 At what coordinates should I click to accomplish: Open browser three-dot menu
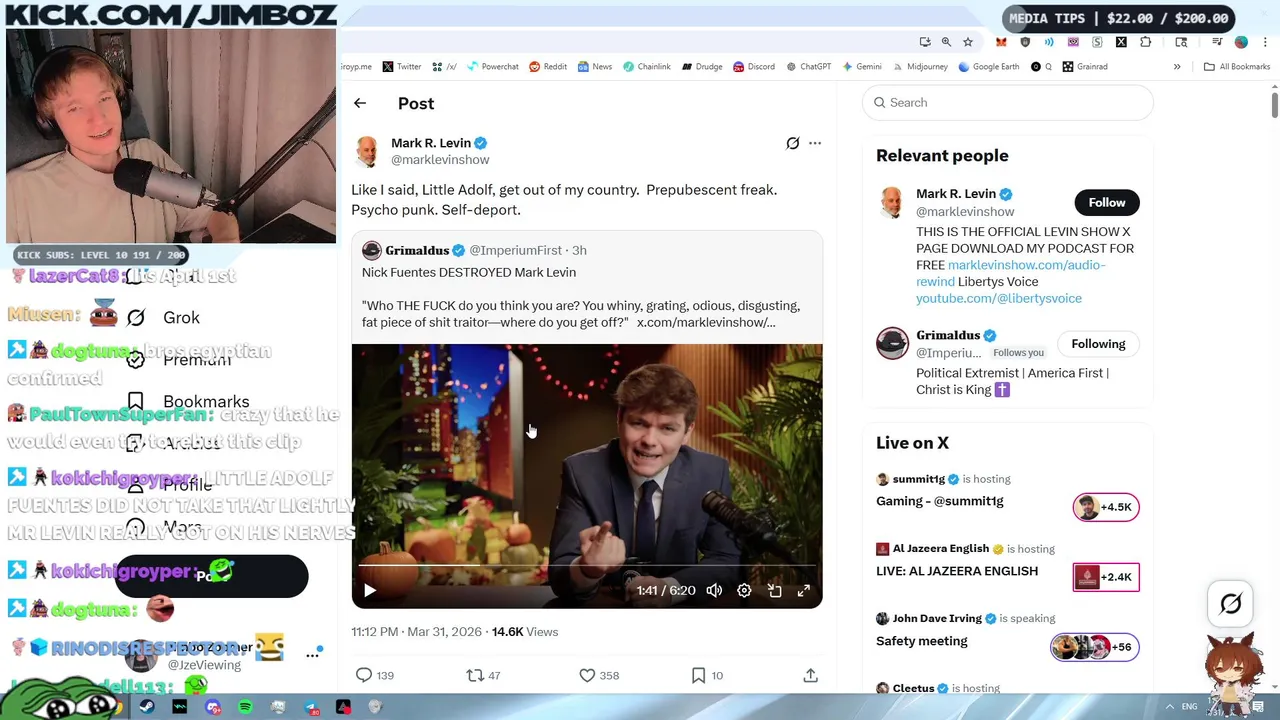1265,42
